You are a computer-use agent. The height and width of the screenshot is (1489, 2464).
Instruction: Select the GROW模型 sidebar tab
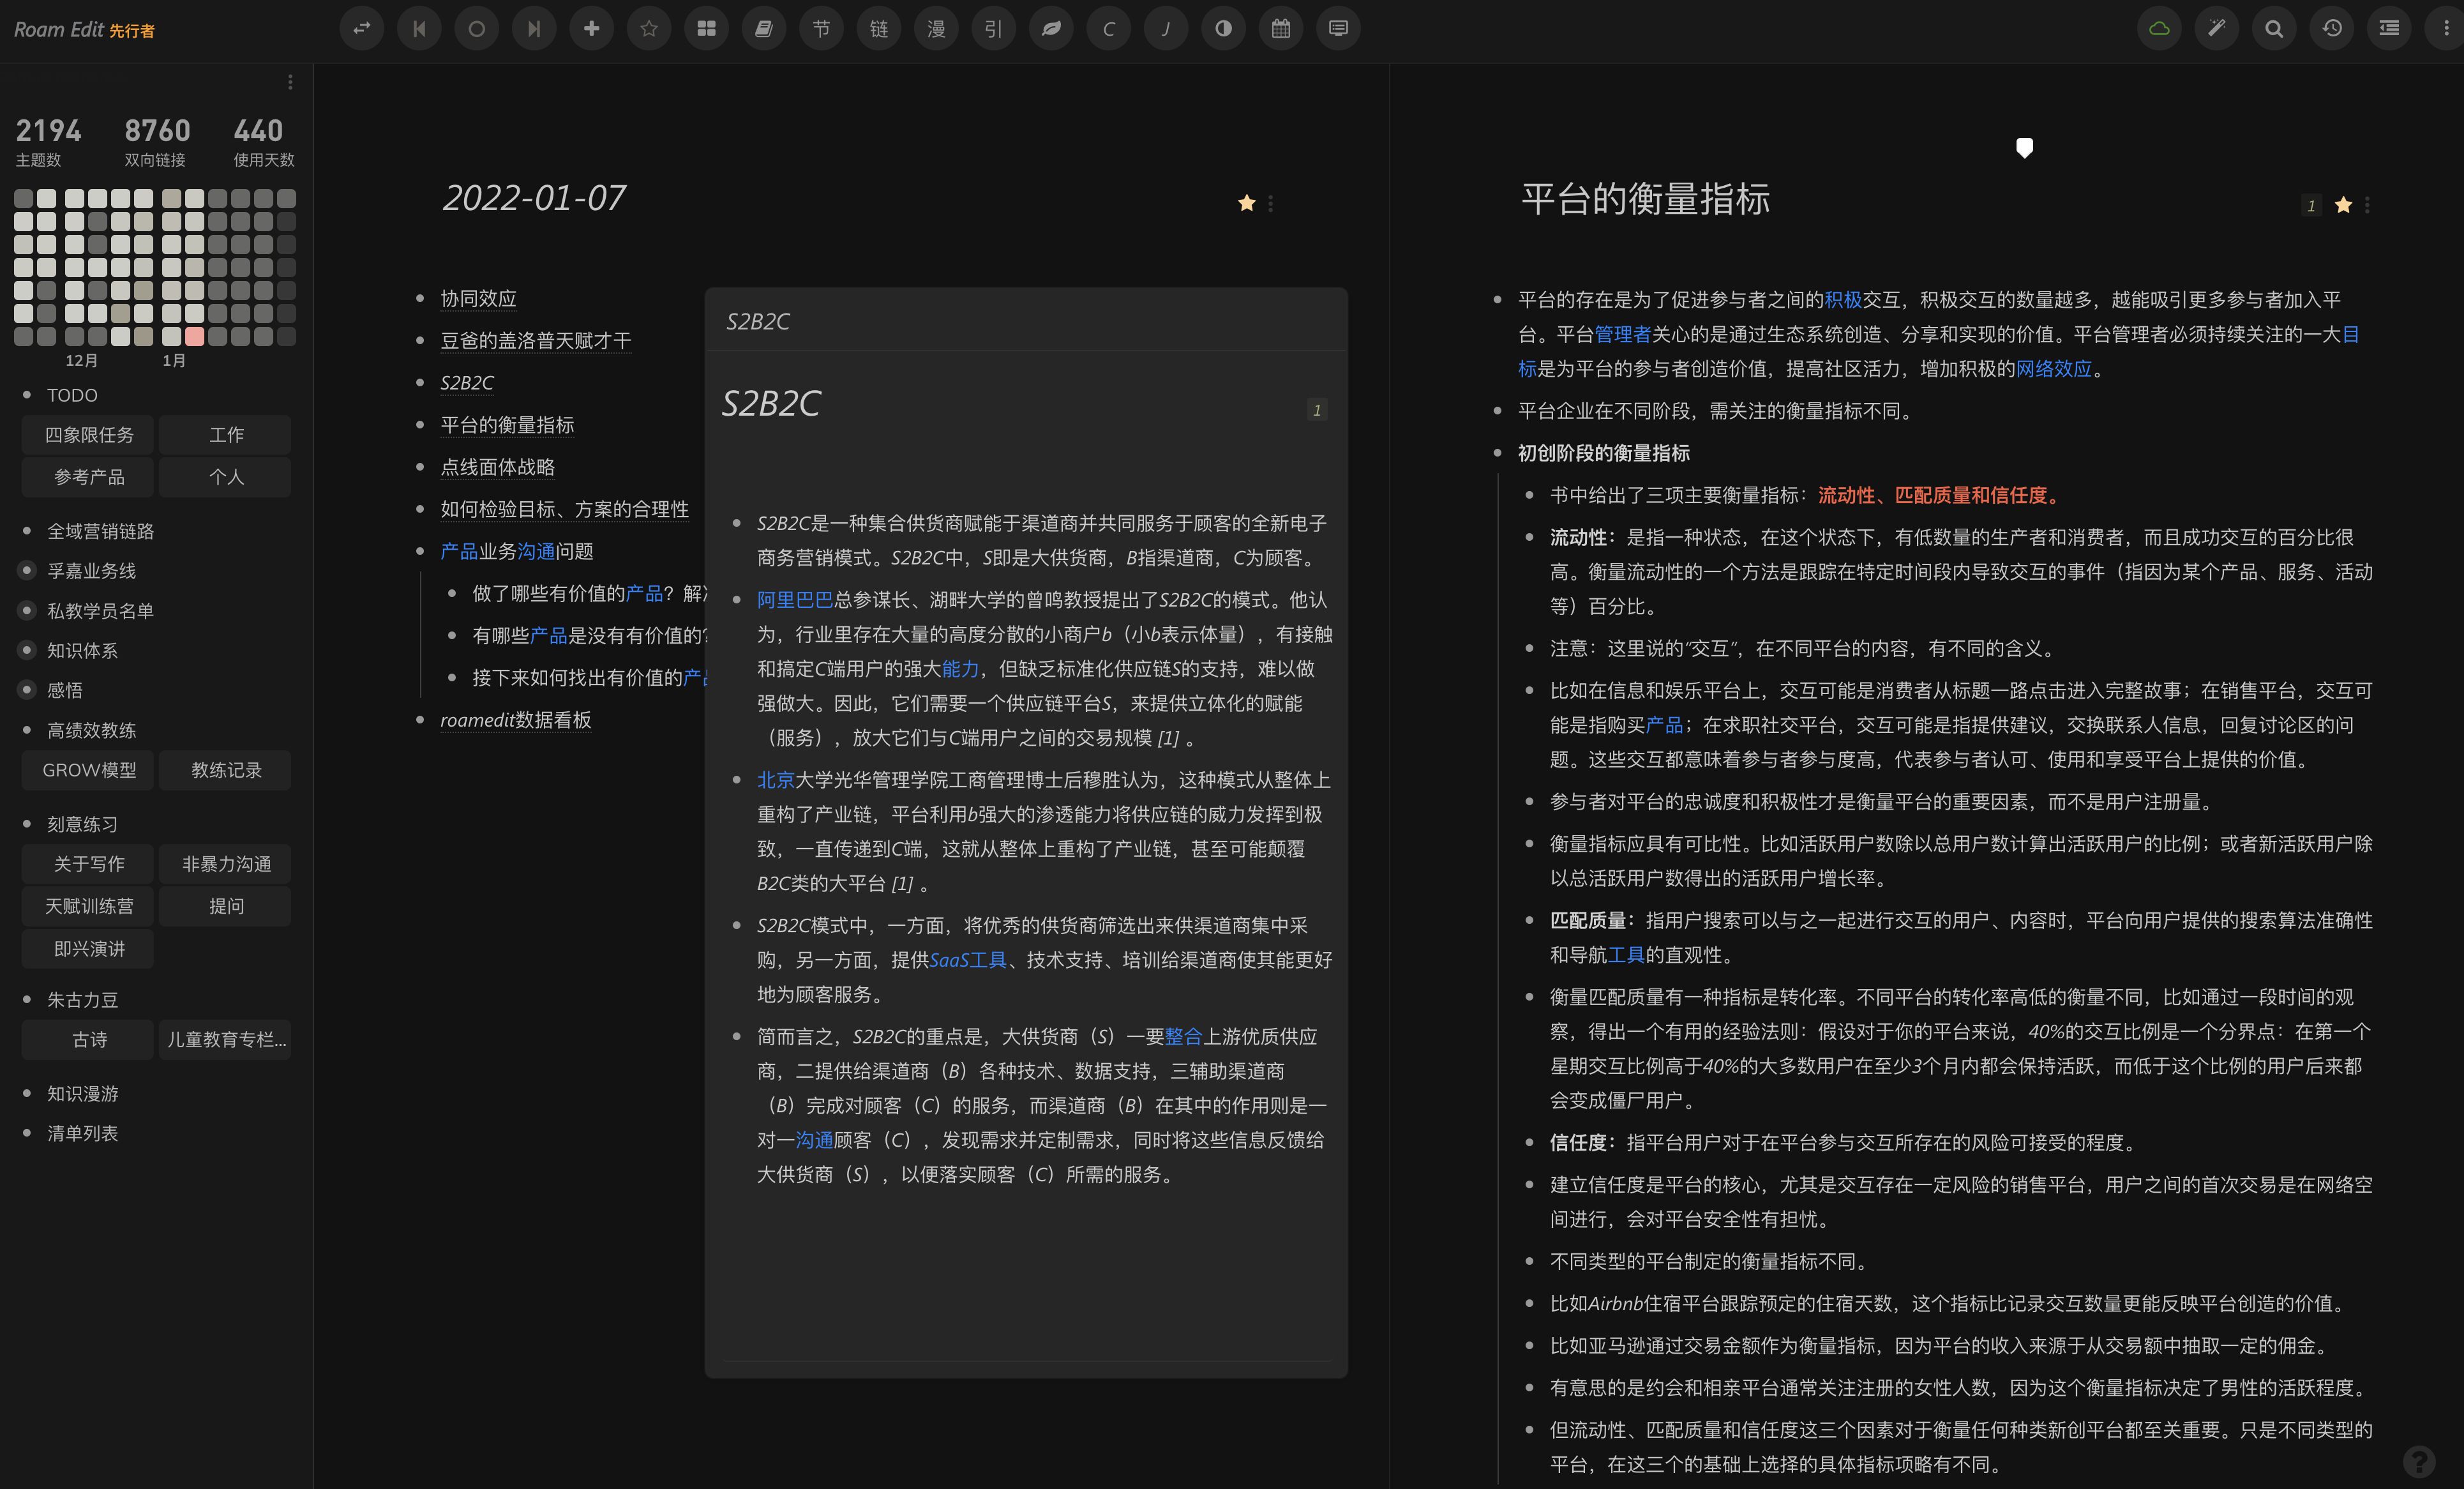88,770
